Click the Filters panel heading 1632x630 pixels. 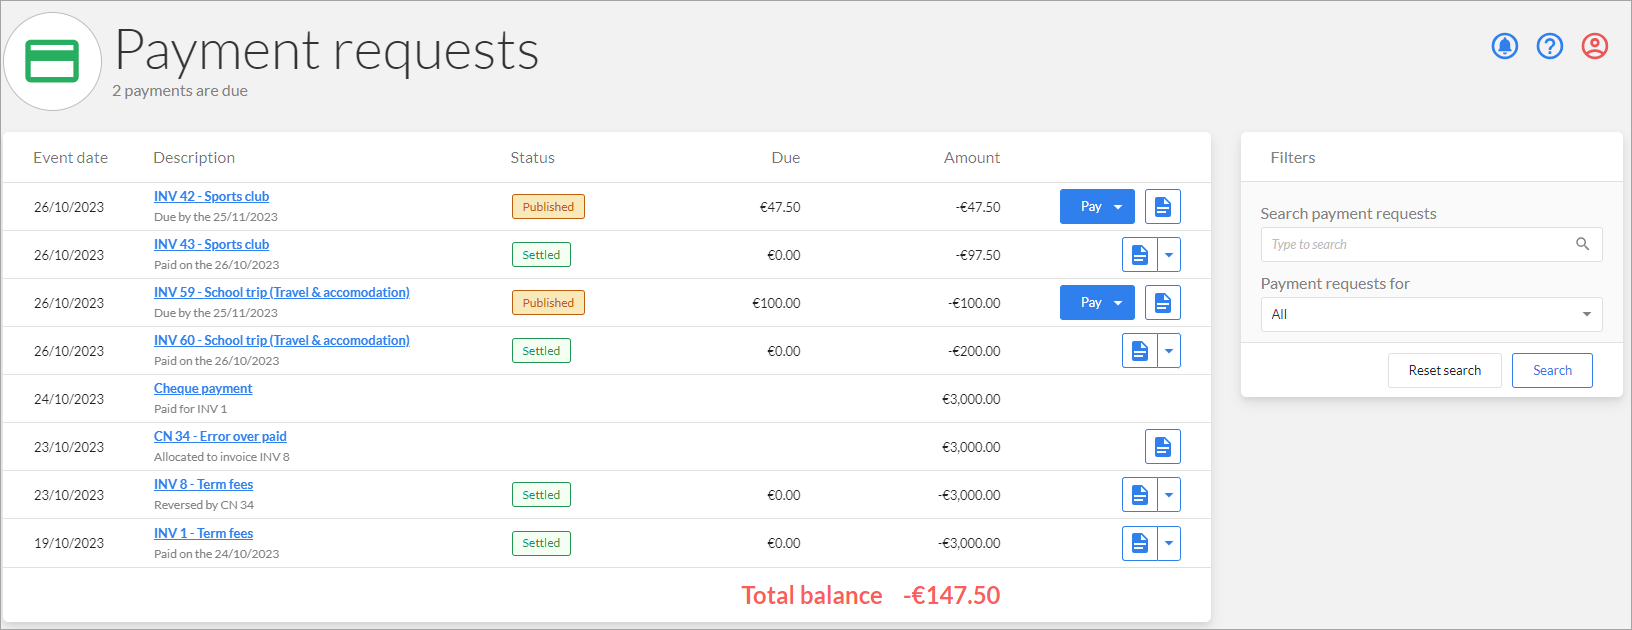click(x=1293, y=158)
